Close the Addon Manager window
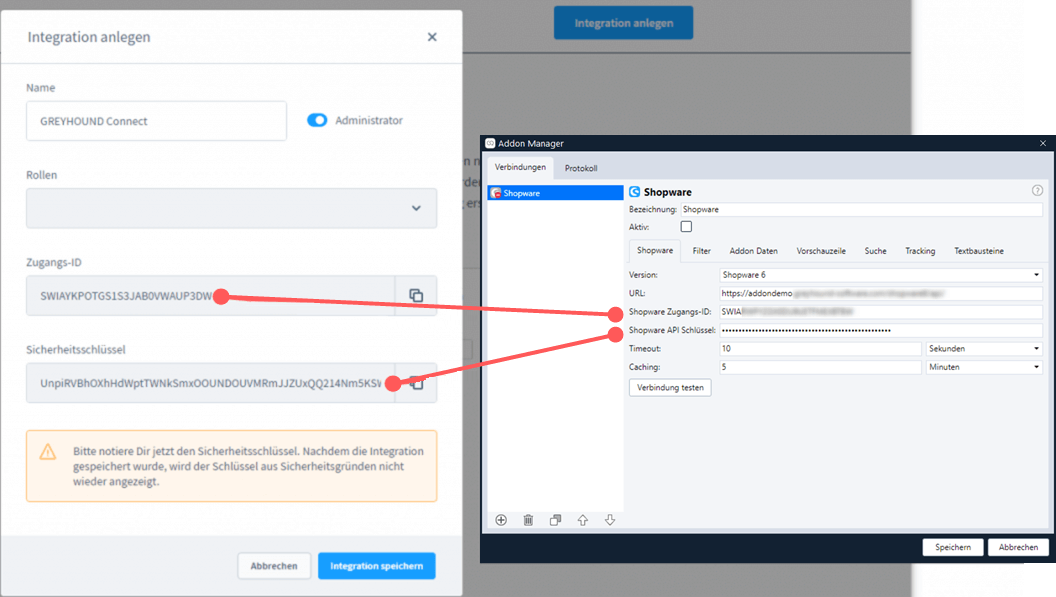The height and width of the screenshot is (597, 1056). tap(1043, 143)
